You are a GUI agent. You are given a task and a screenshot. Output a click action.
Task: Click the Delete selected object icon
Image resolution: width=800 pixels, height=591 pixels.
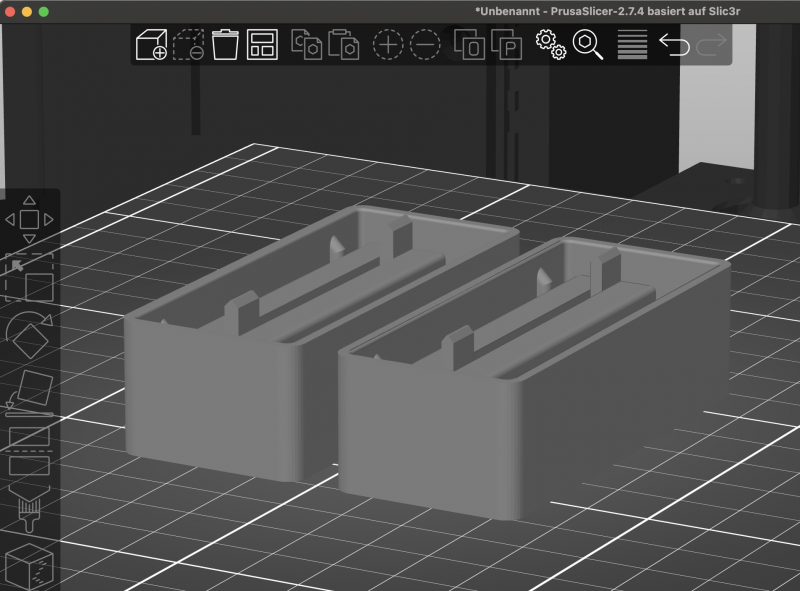pos(188,45)
